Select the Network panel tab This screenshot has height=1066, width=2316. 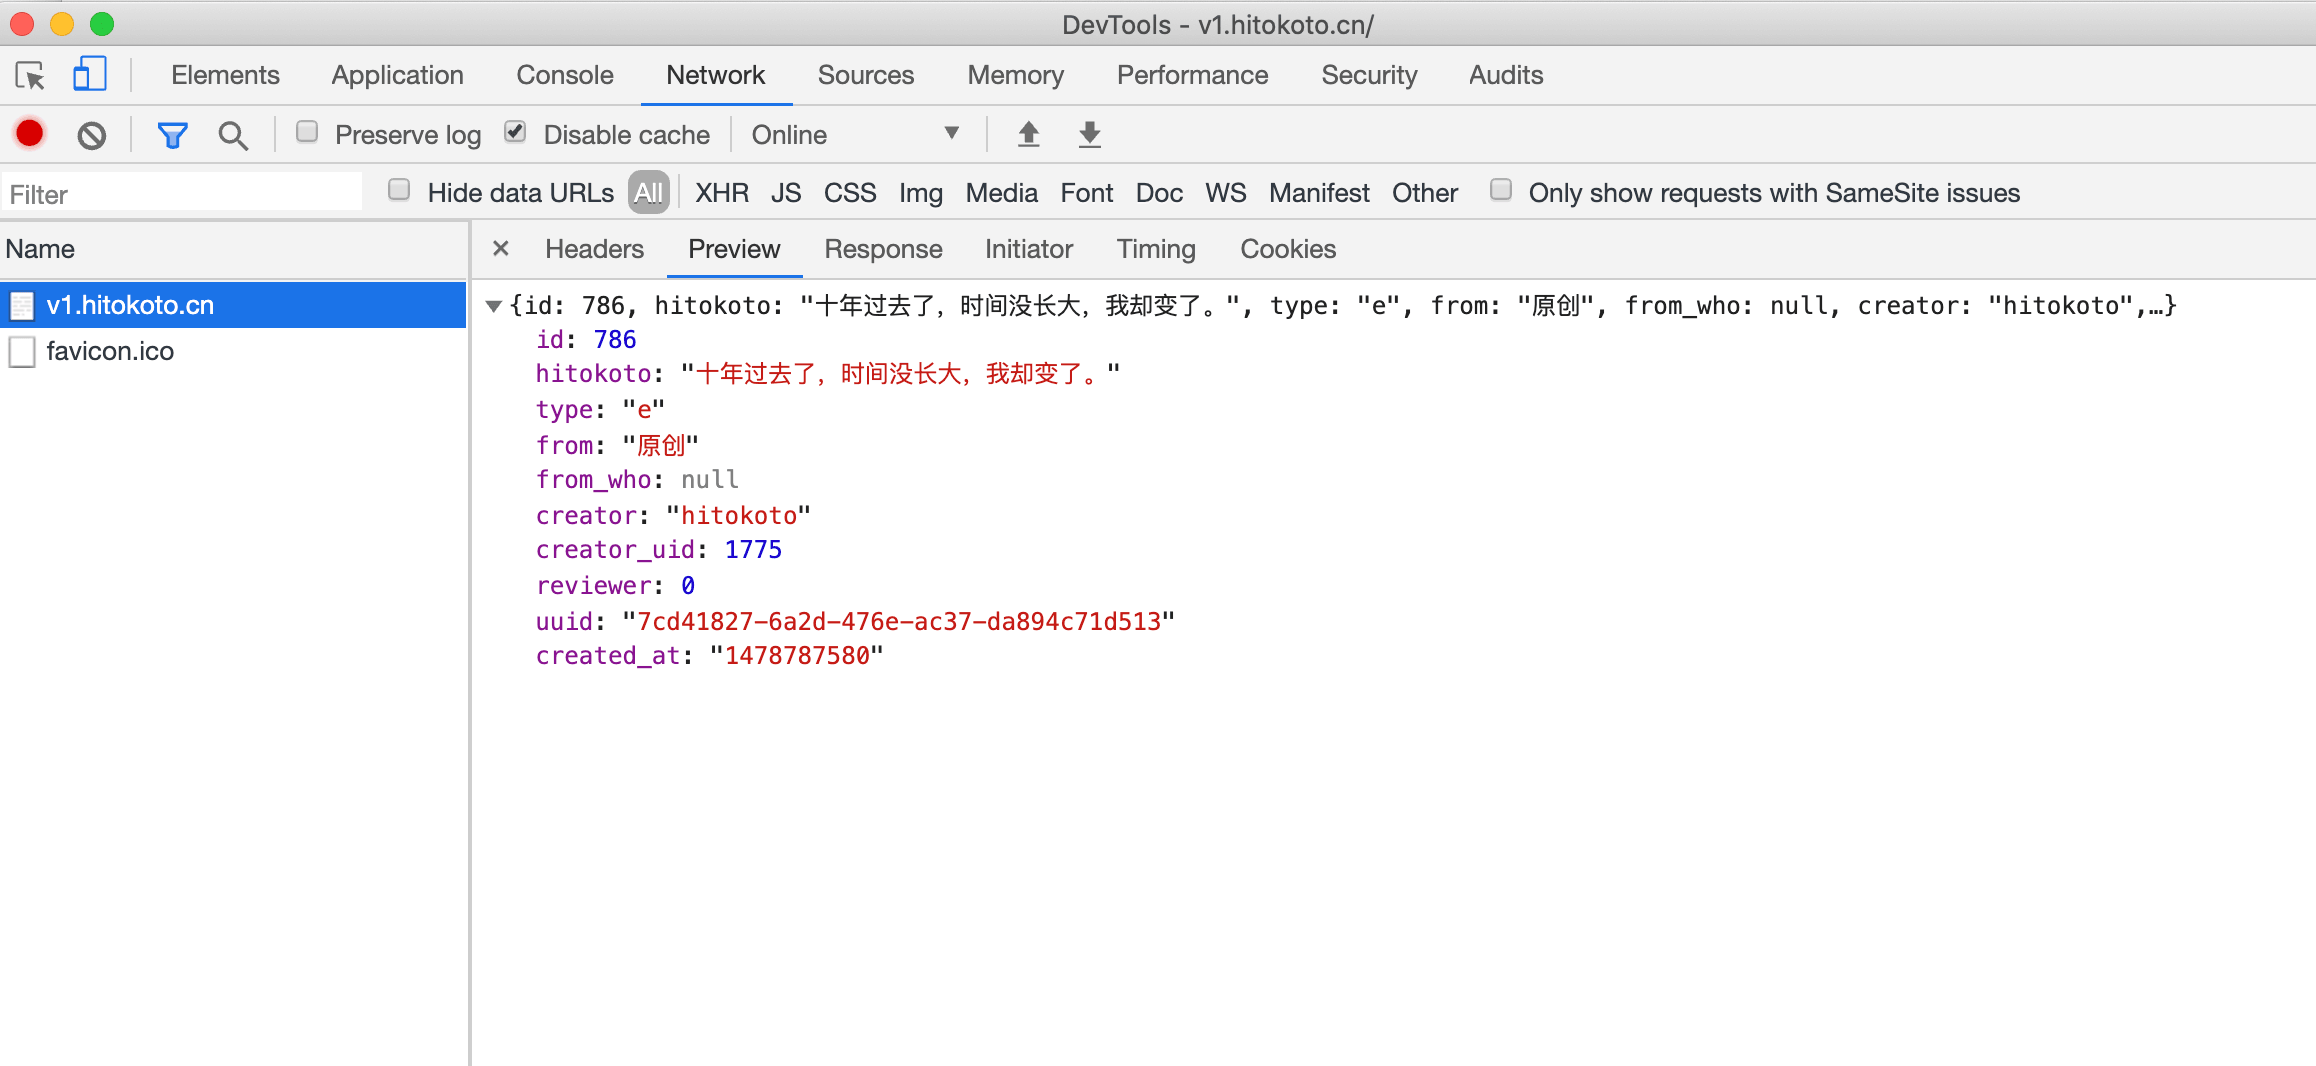pyautogui.click(x=715, y=75)
